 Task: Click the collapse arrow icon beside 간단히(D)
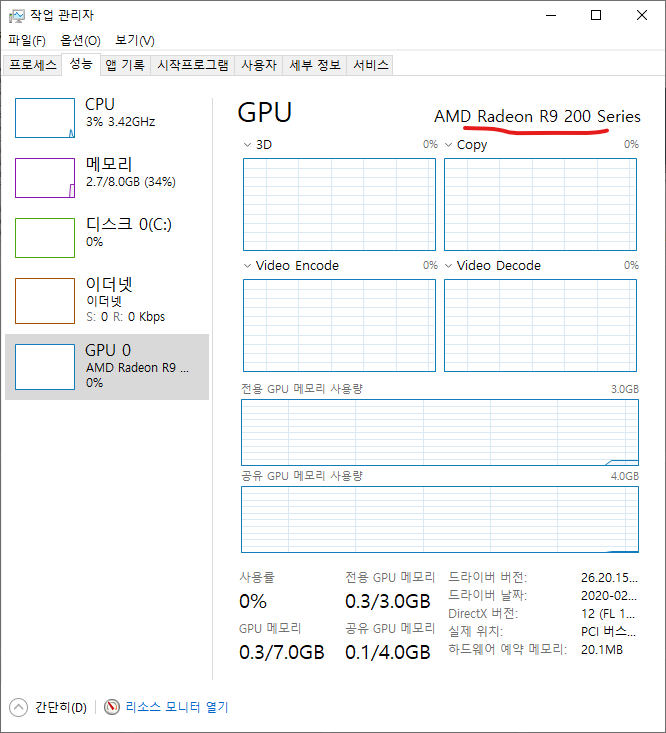(18, 707)
